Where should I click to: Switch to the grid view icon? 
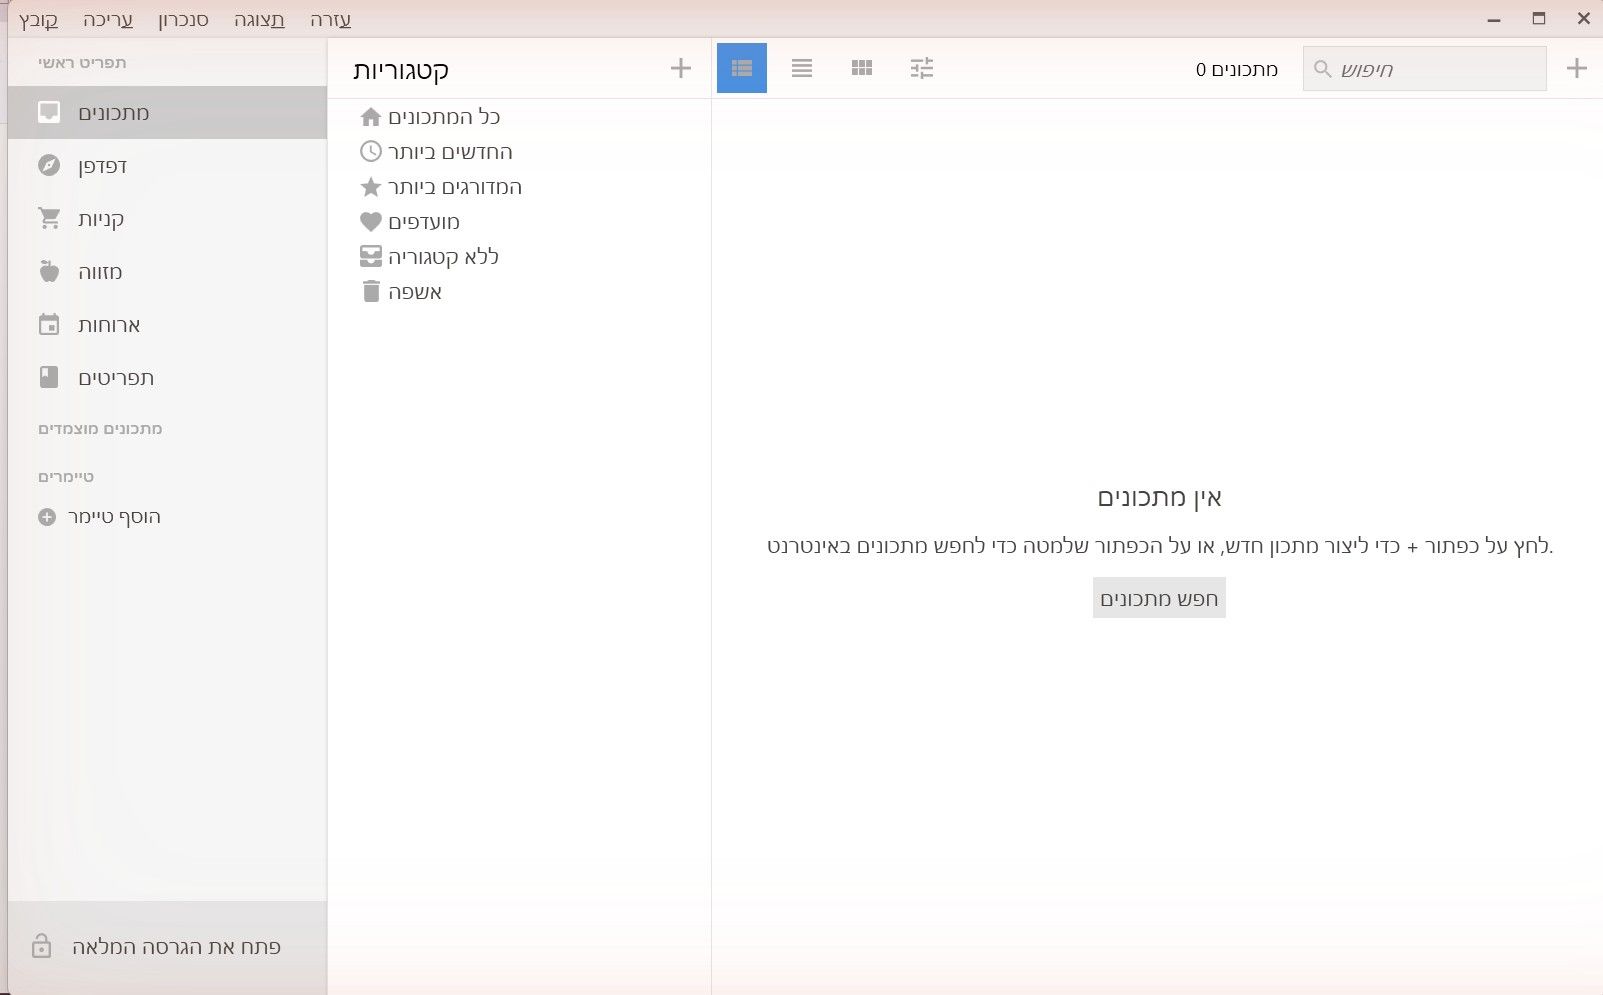(x=862, y=68)
